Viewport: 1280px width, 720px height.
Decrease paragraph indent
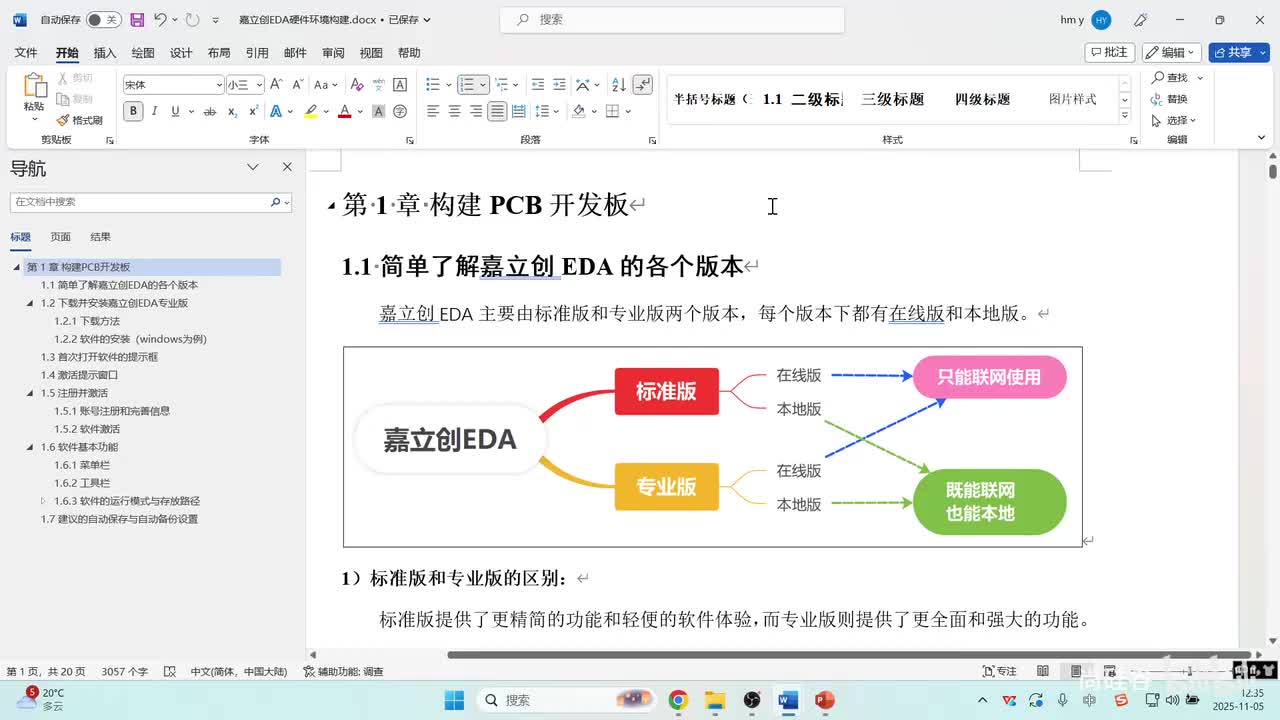coord(538,85)
